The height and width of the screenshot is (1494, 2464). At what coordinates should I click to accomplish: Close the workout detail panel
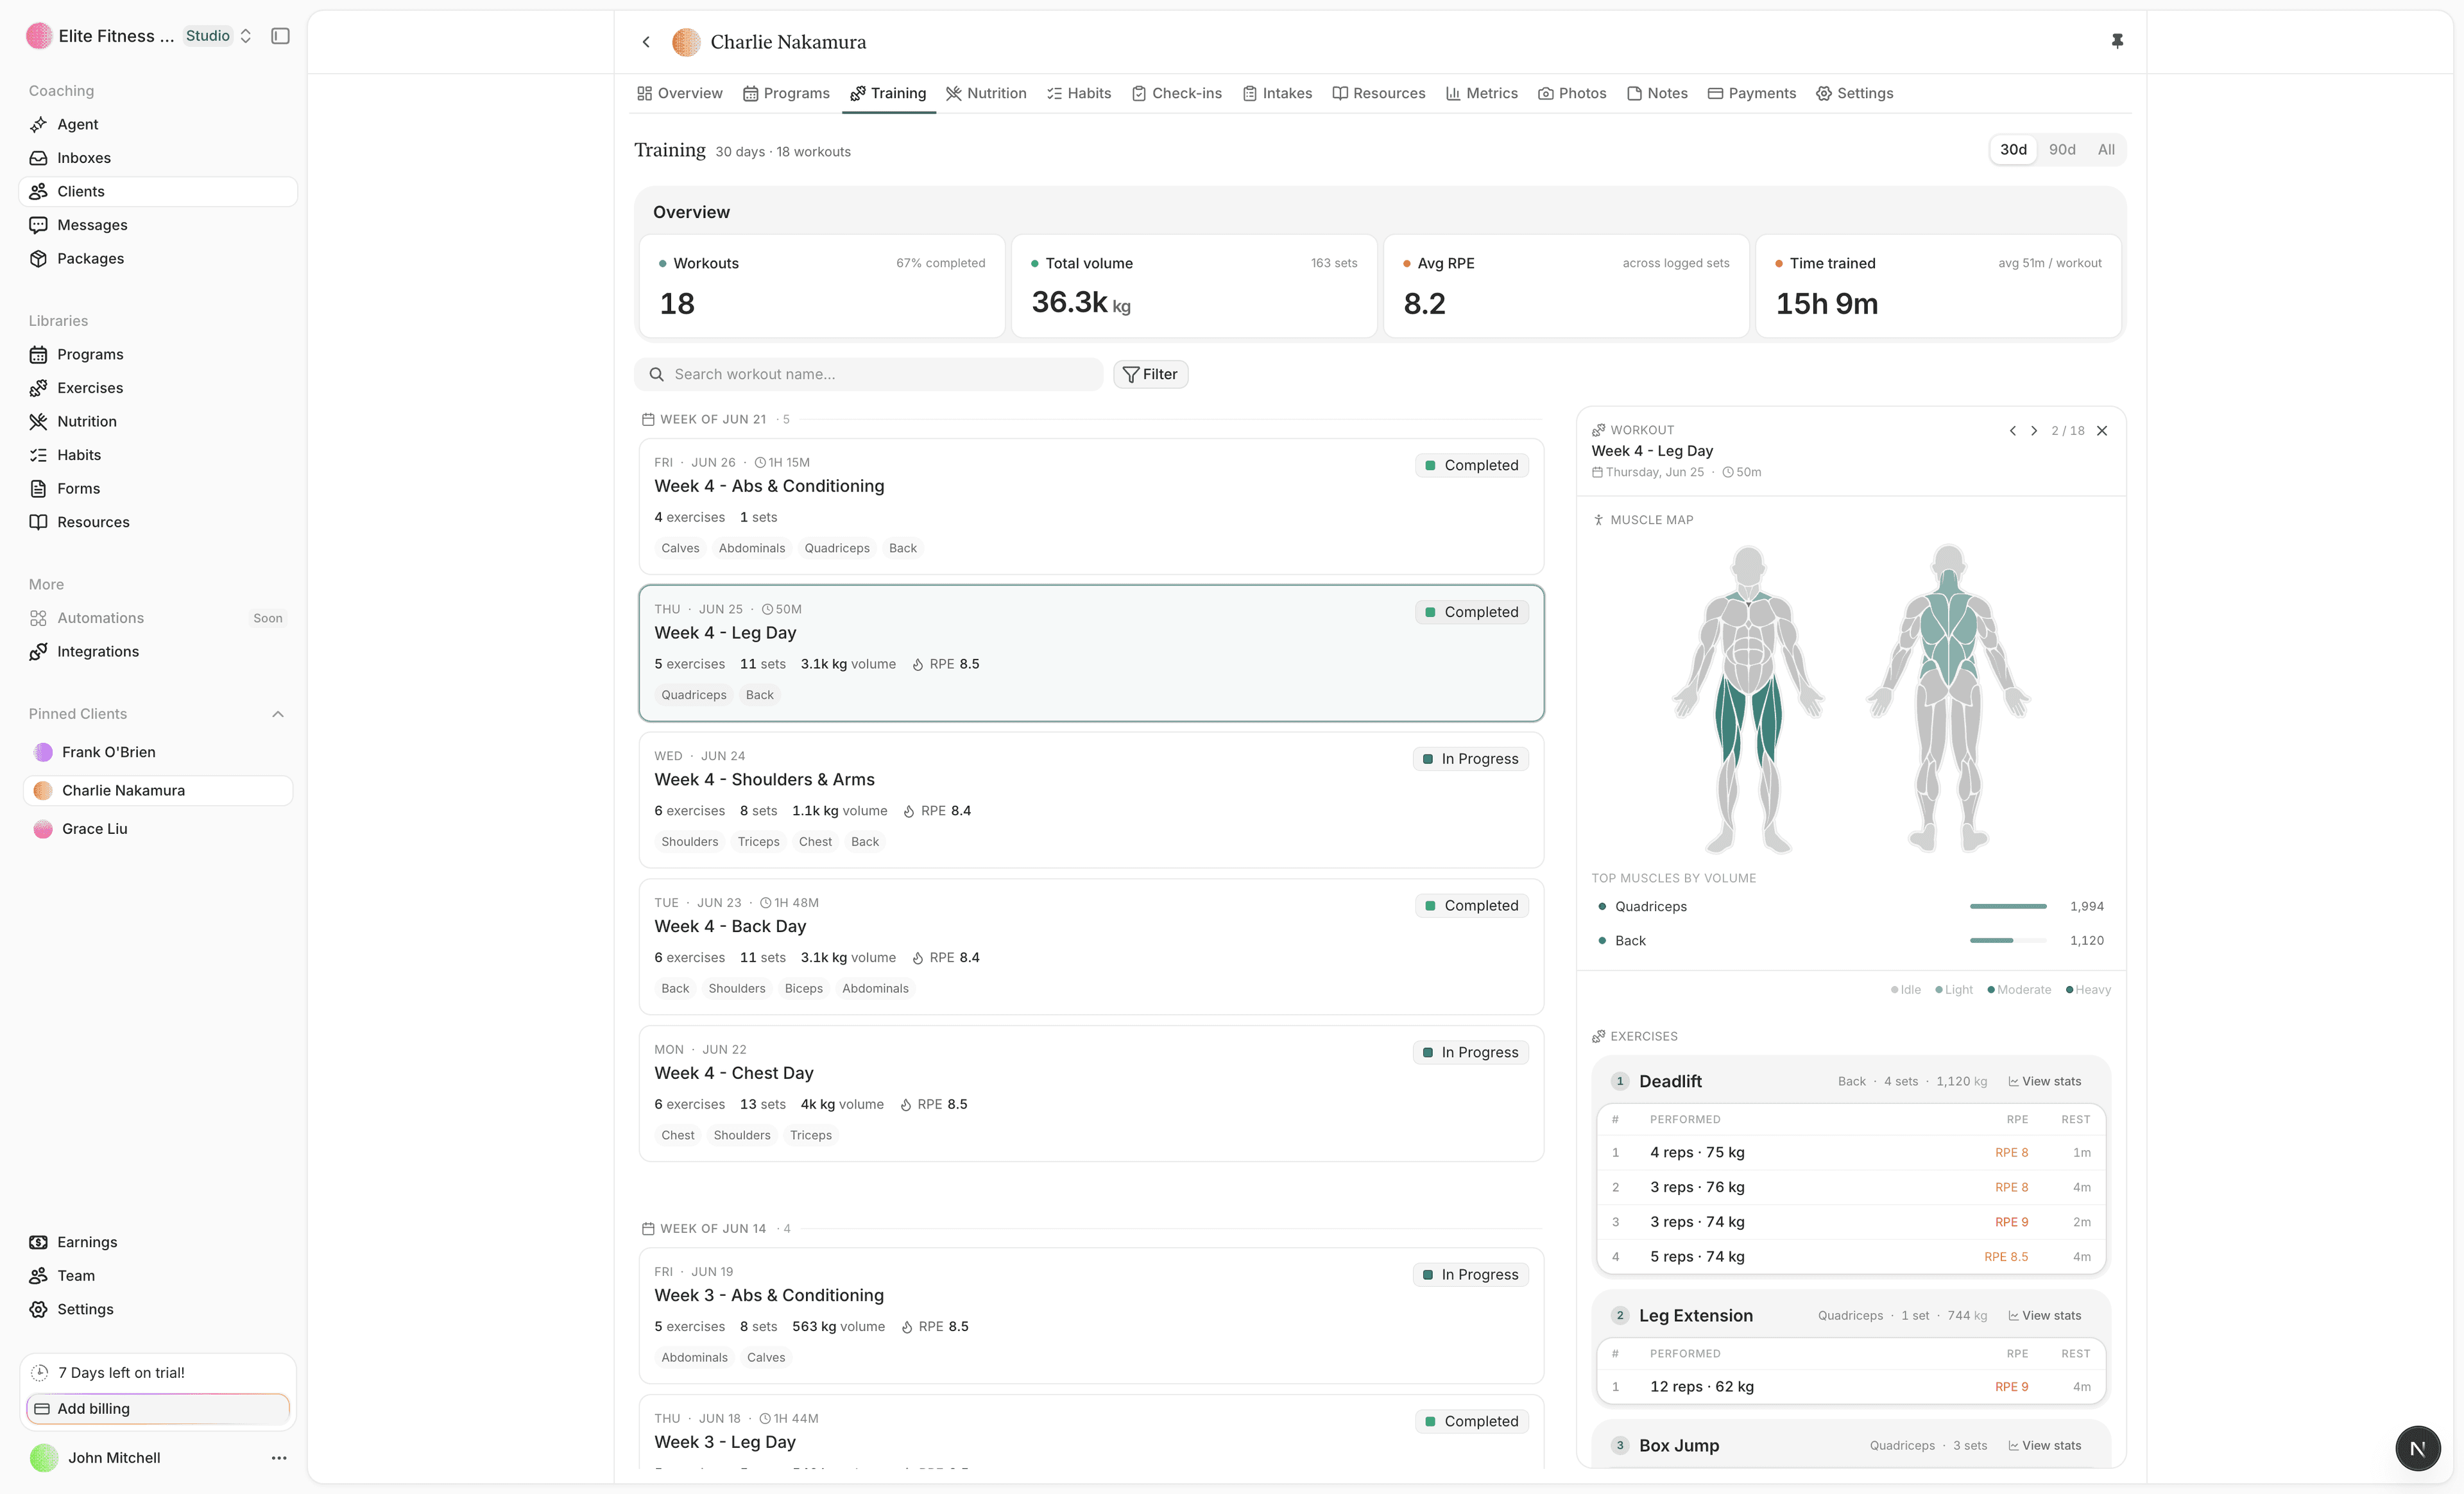[x=2102, y=431]
